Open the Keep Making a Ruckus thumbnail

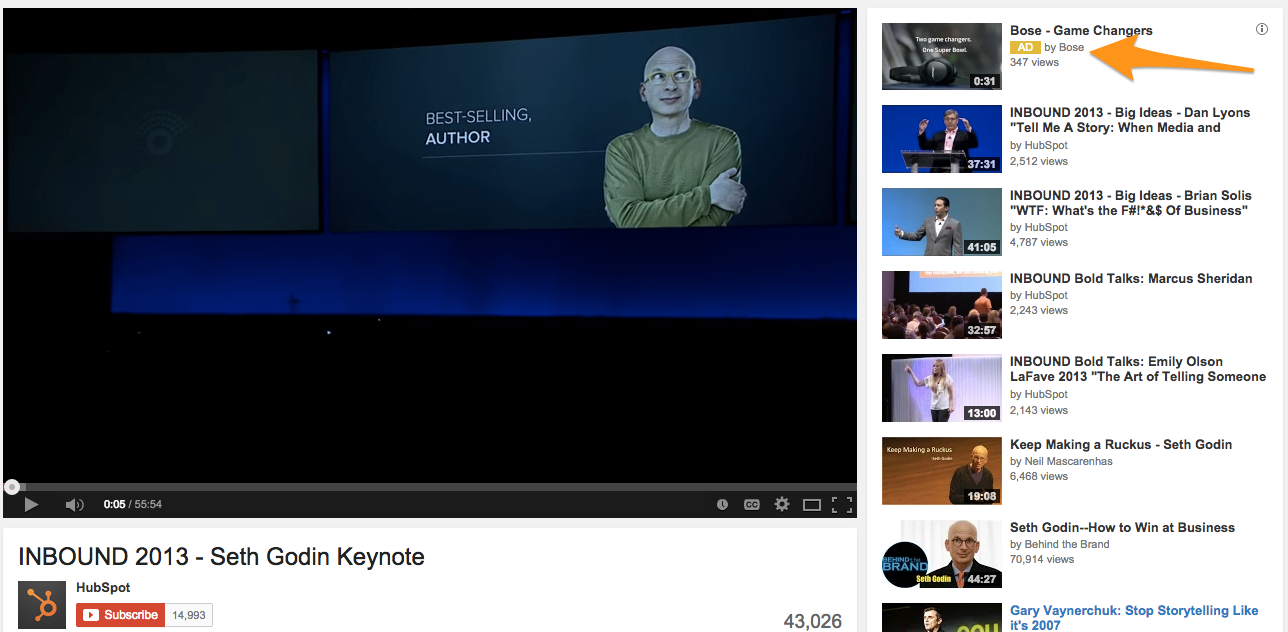[x=942, y=471]
